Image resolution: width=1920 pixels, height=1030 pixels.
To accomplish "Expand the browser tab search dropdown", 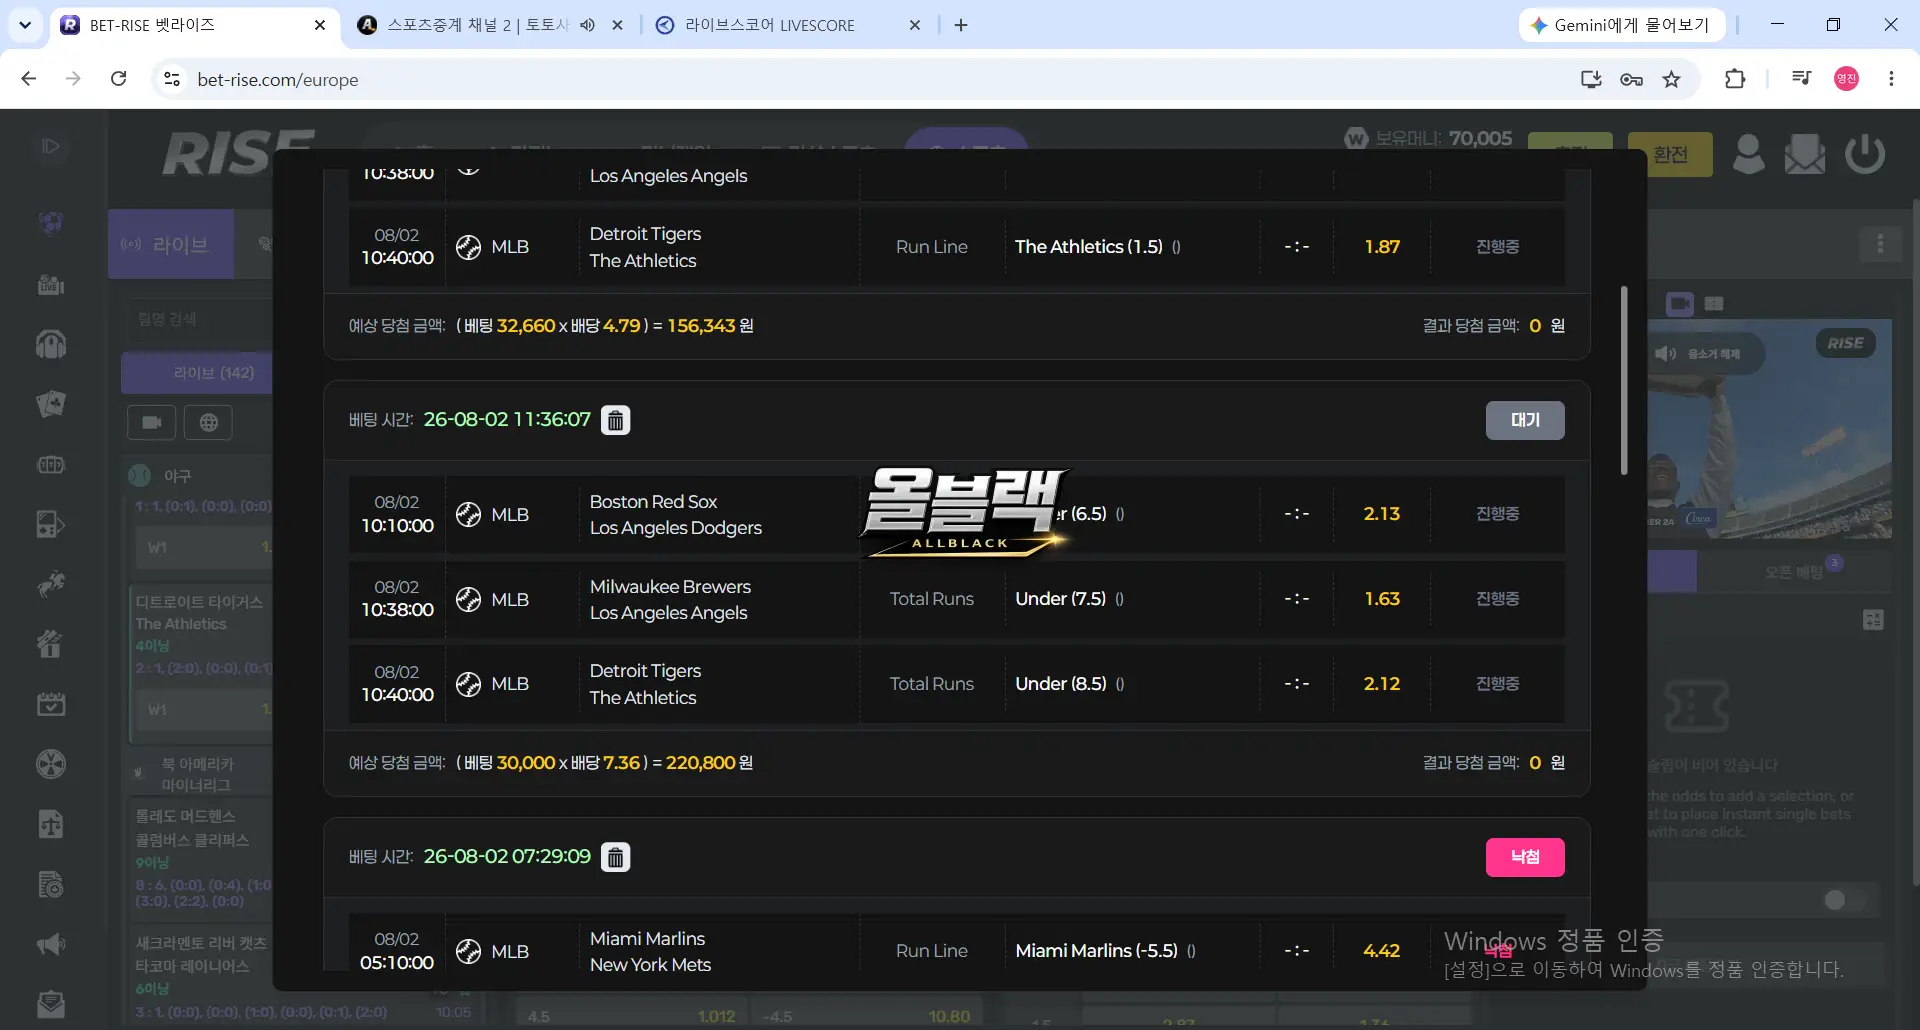I will (x=25, y=25).
